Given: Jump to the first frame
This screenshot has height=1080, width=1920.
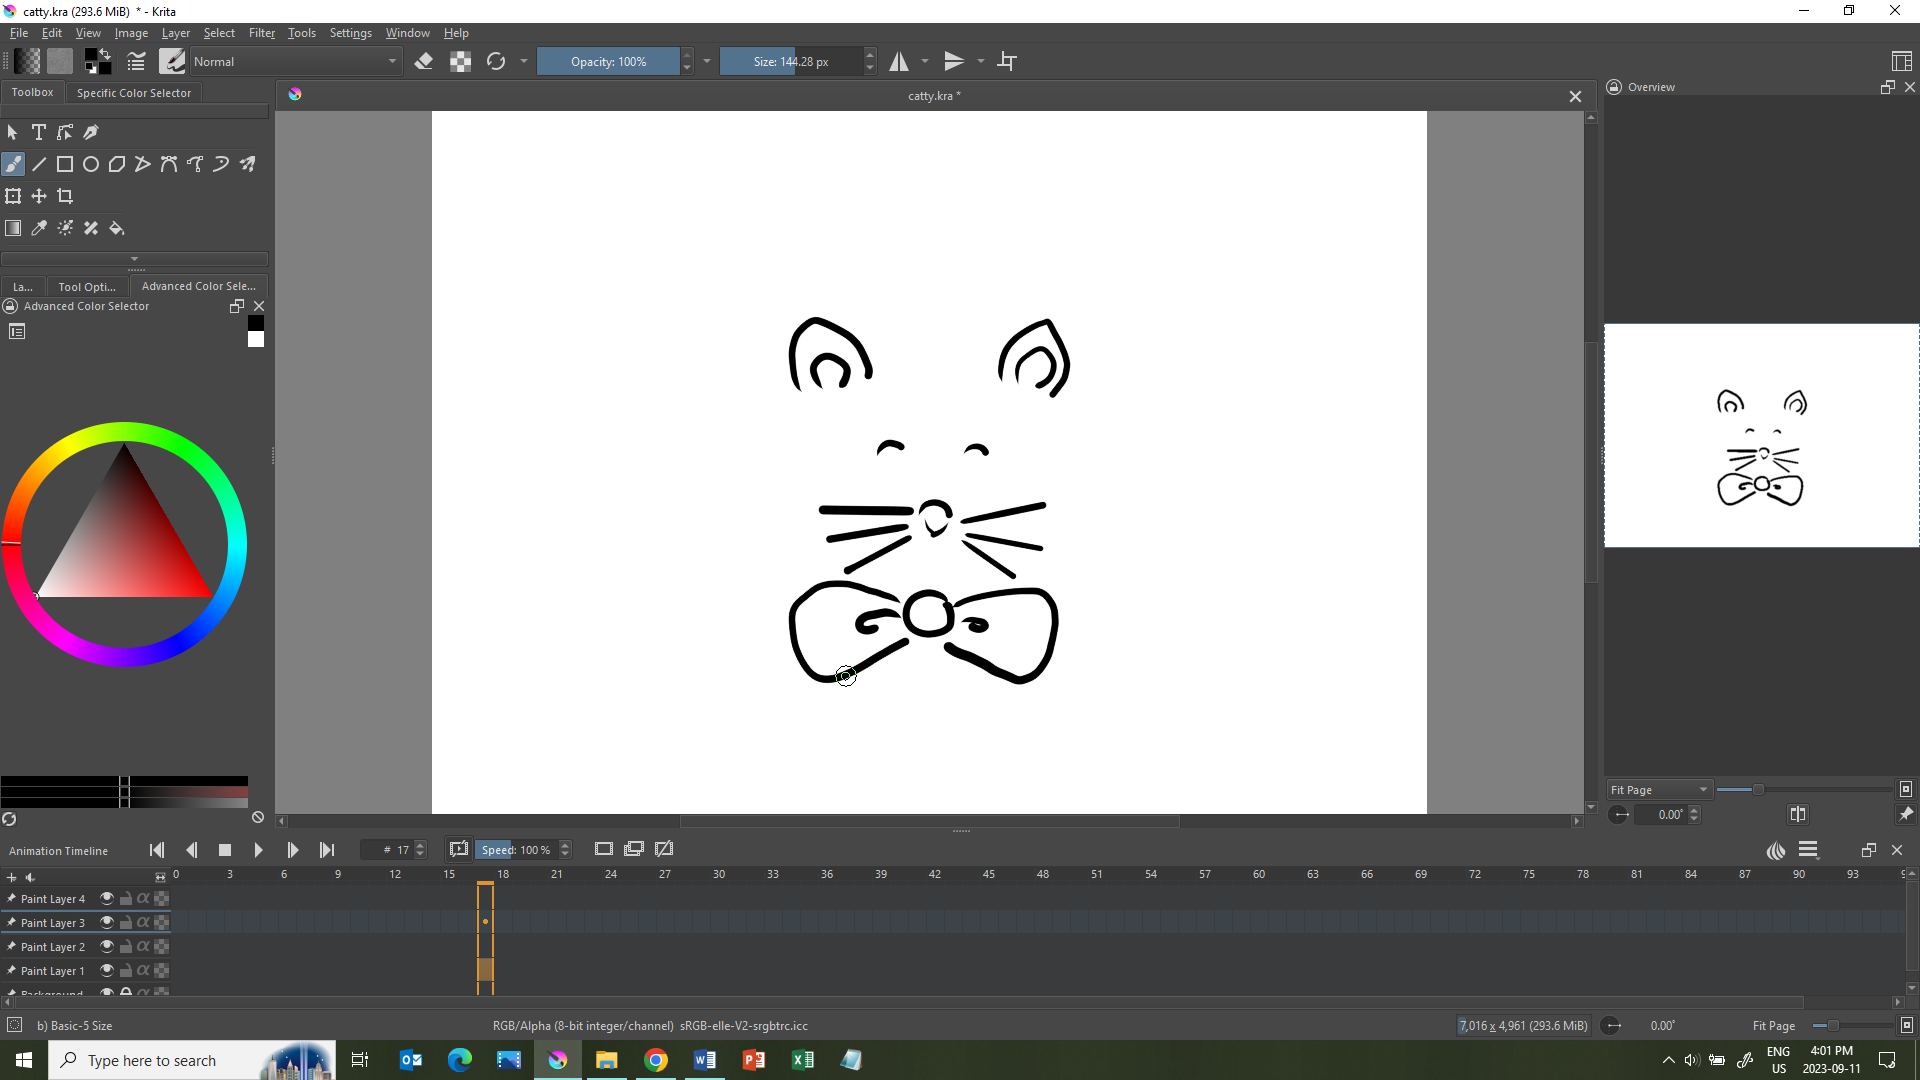Looking at the screenshot, I should pos(157,850).
